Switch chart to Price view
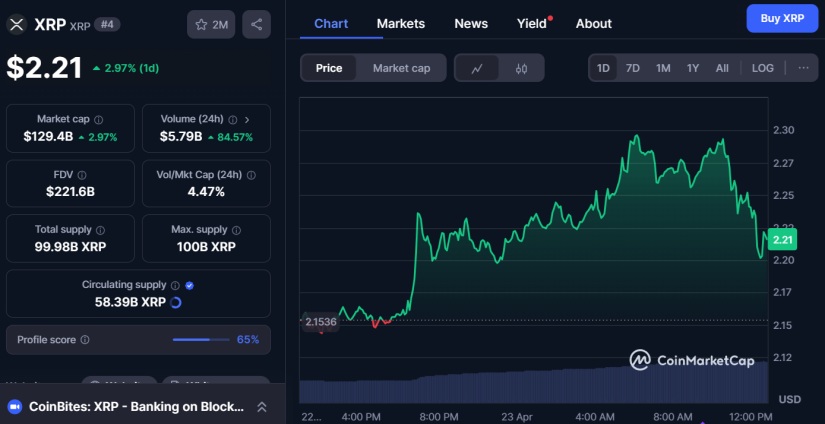The height and width of the screenshot is (424, 825). [329, 68]
